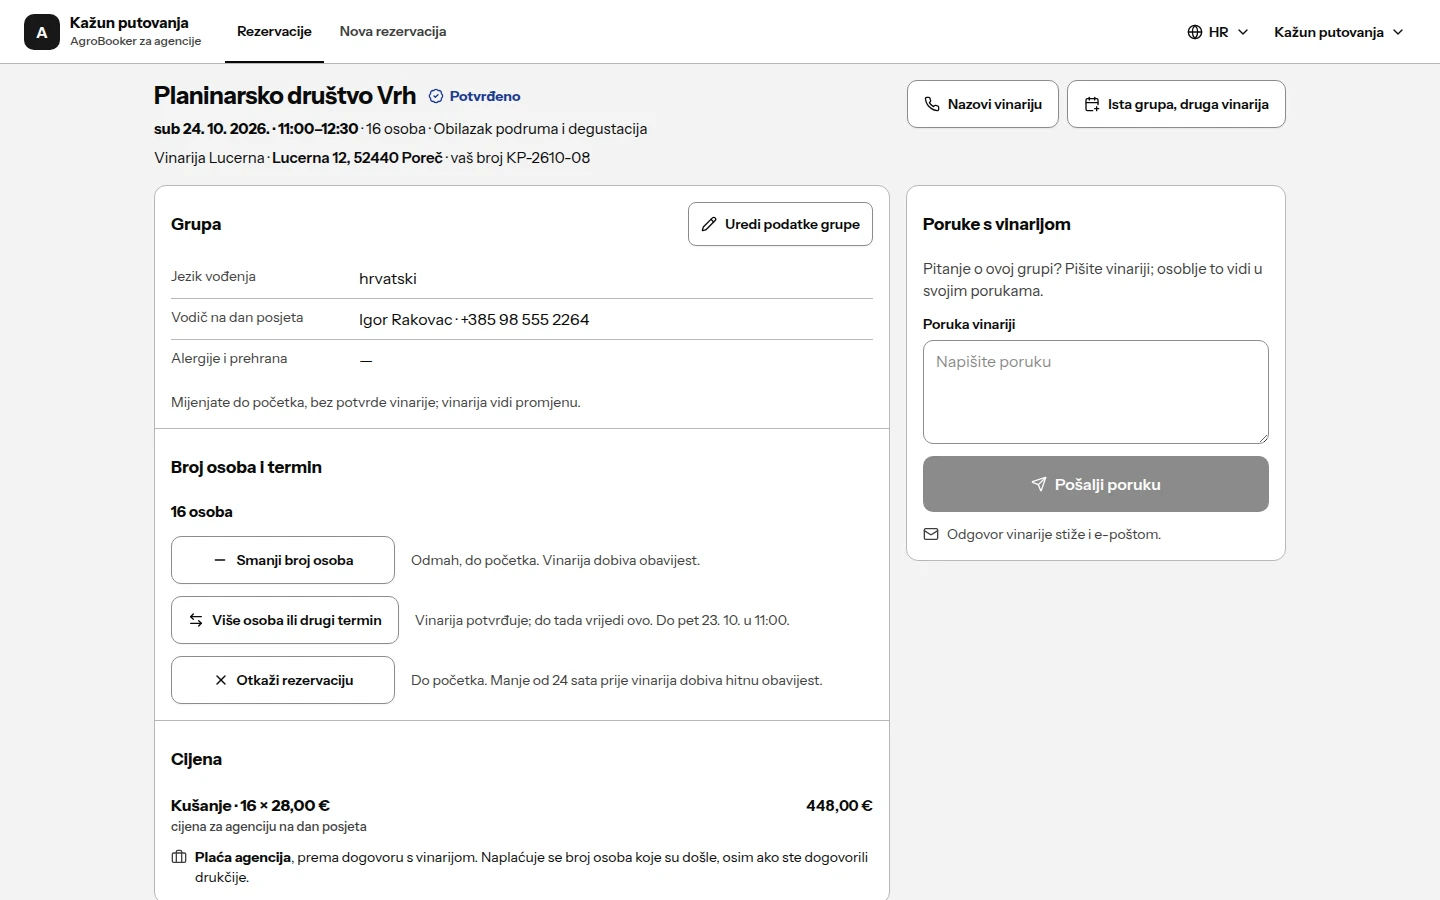Click the envelope icon near Odgovor vinarije
Image resolution: width=1440 pixels, height=900 pixels.
[931, 534]
